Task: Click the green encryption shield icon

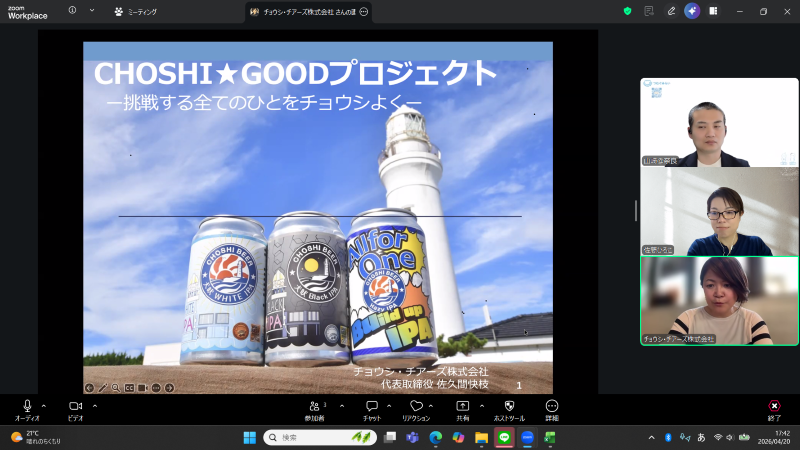Action: click(x=628, y=11)
